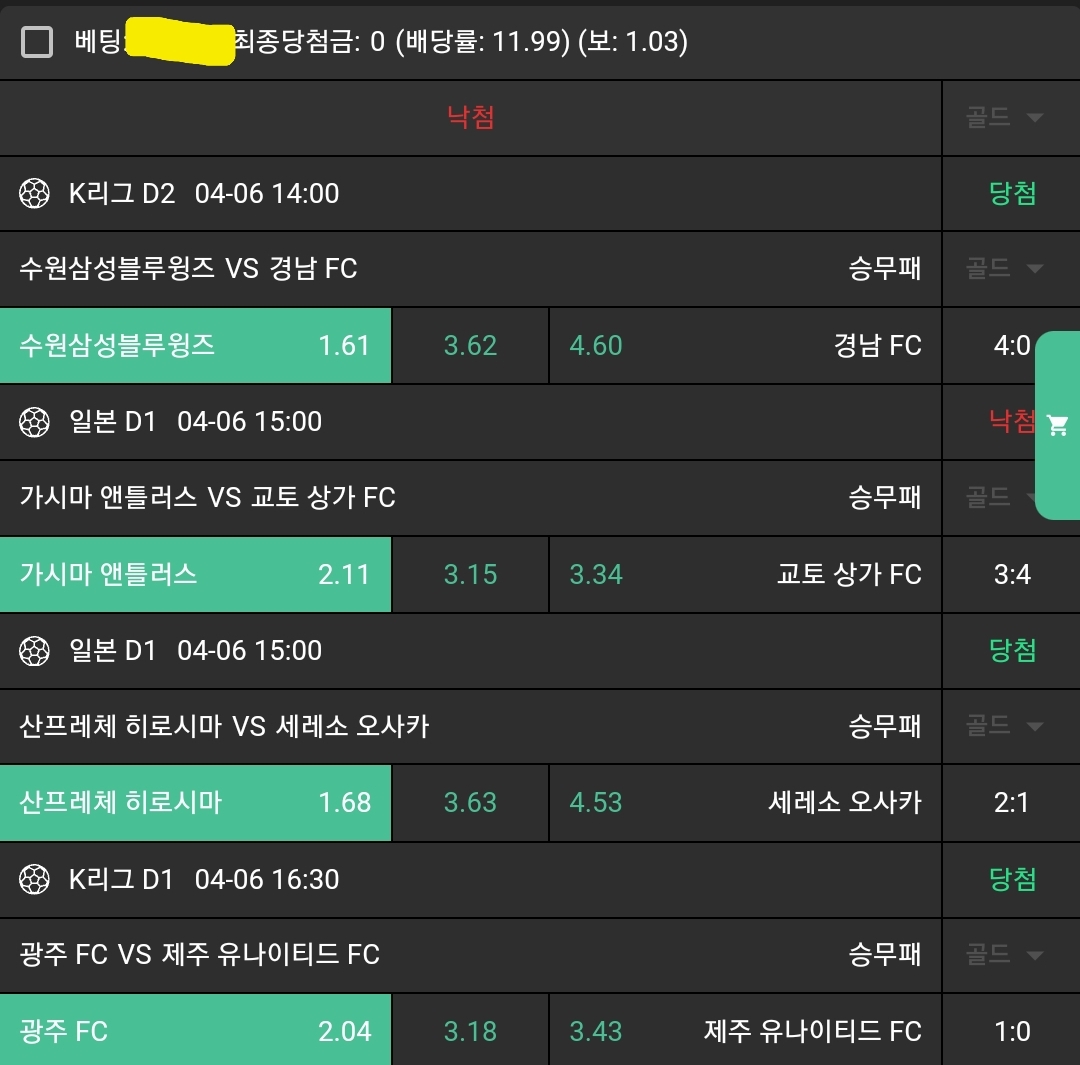Select 제주 유나이티드 FC odds 3.43
Image resolution: width=1080 pixels, height=1065 pixels.
pyautogui.click(x=745, y=1030)
